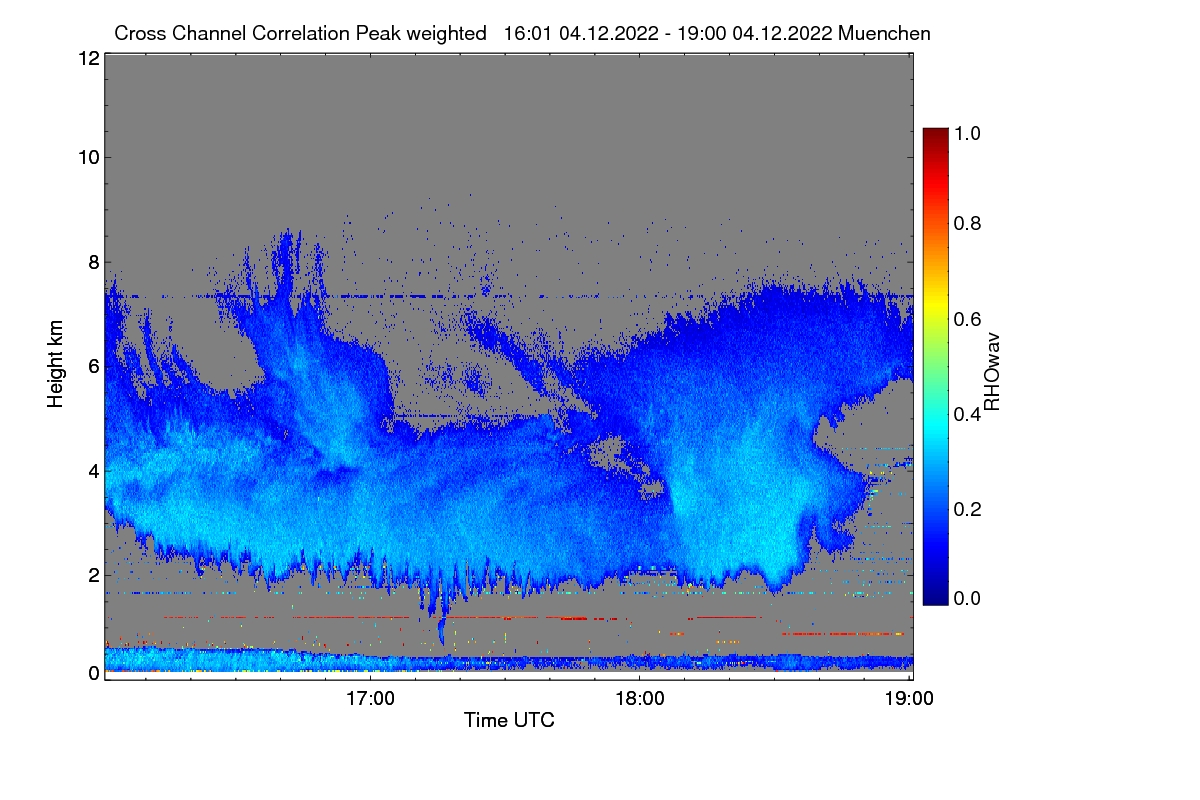Click the dark blue bottom of the colorbar
1200x800 pixels.
point(935,597)
